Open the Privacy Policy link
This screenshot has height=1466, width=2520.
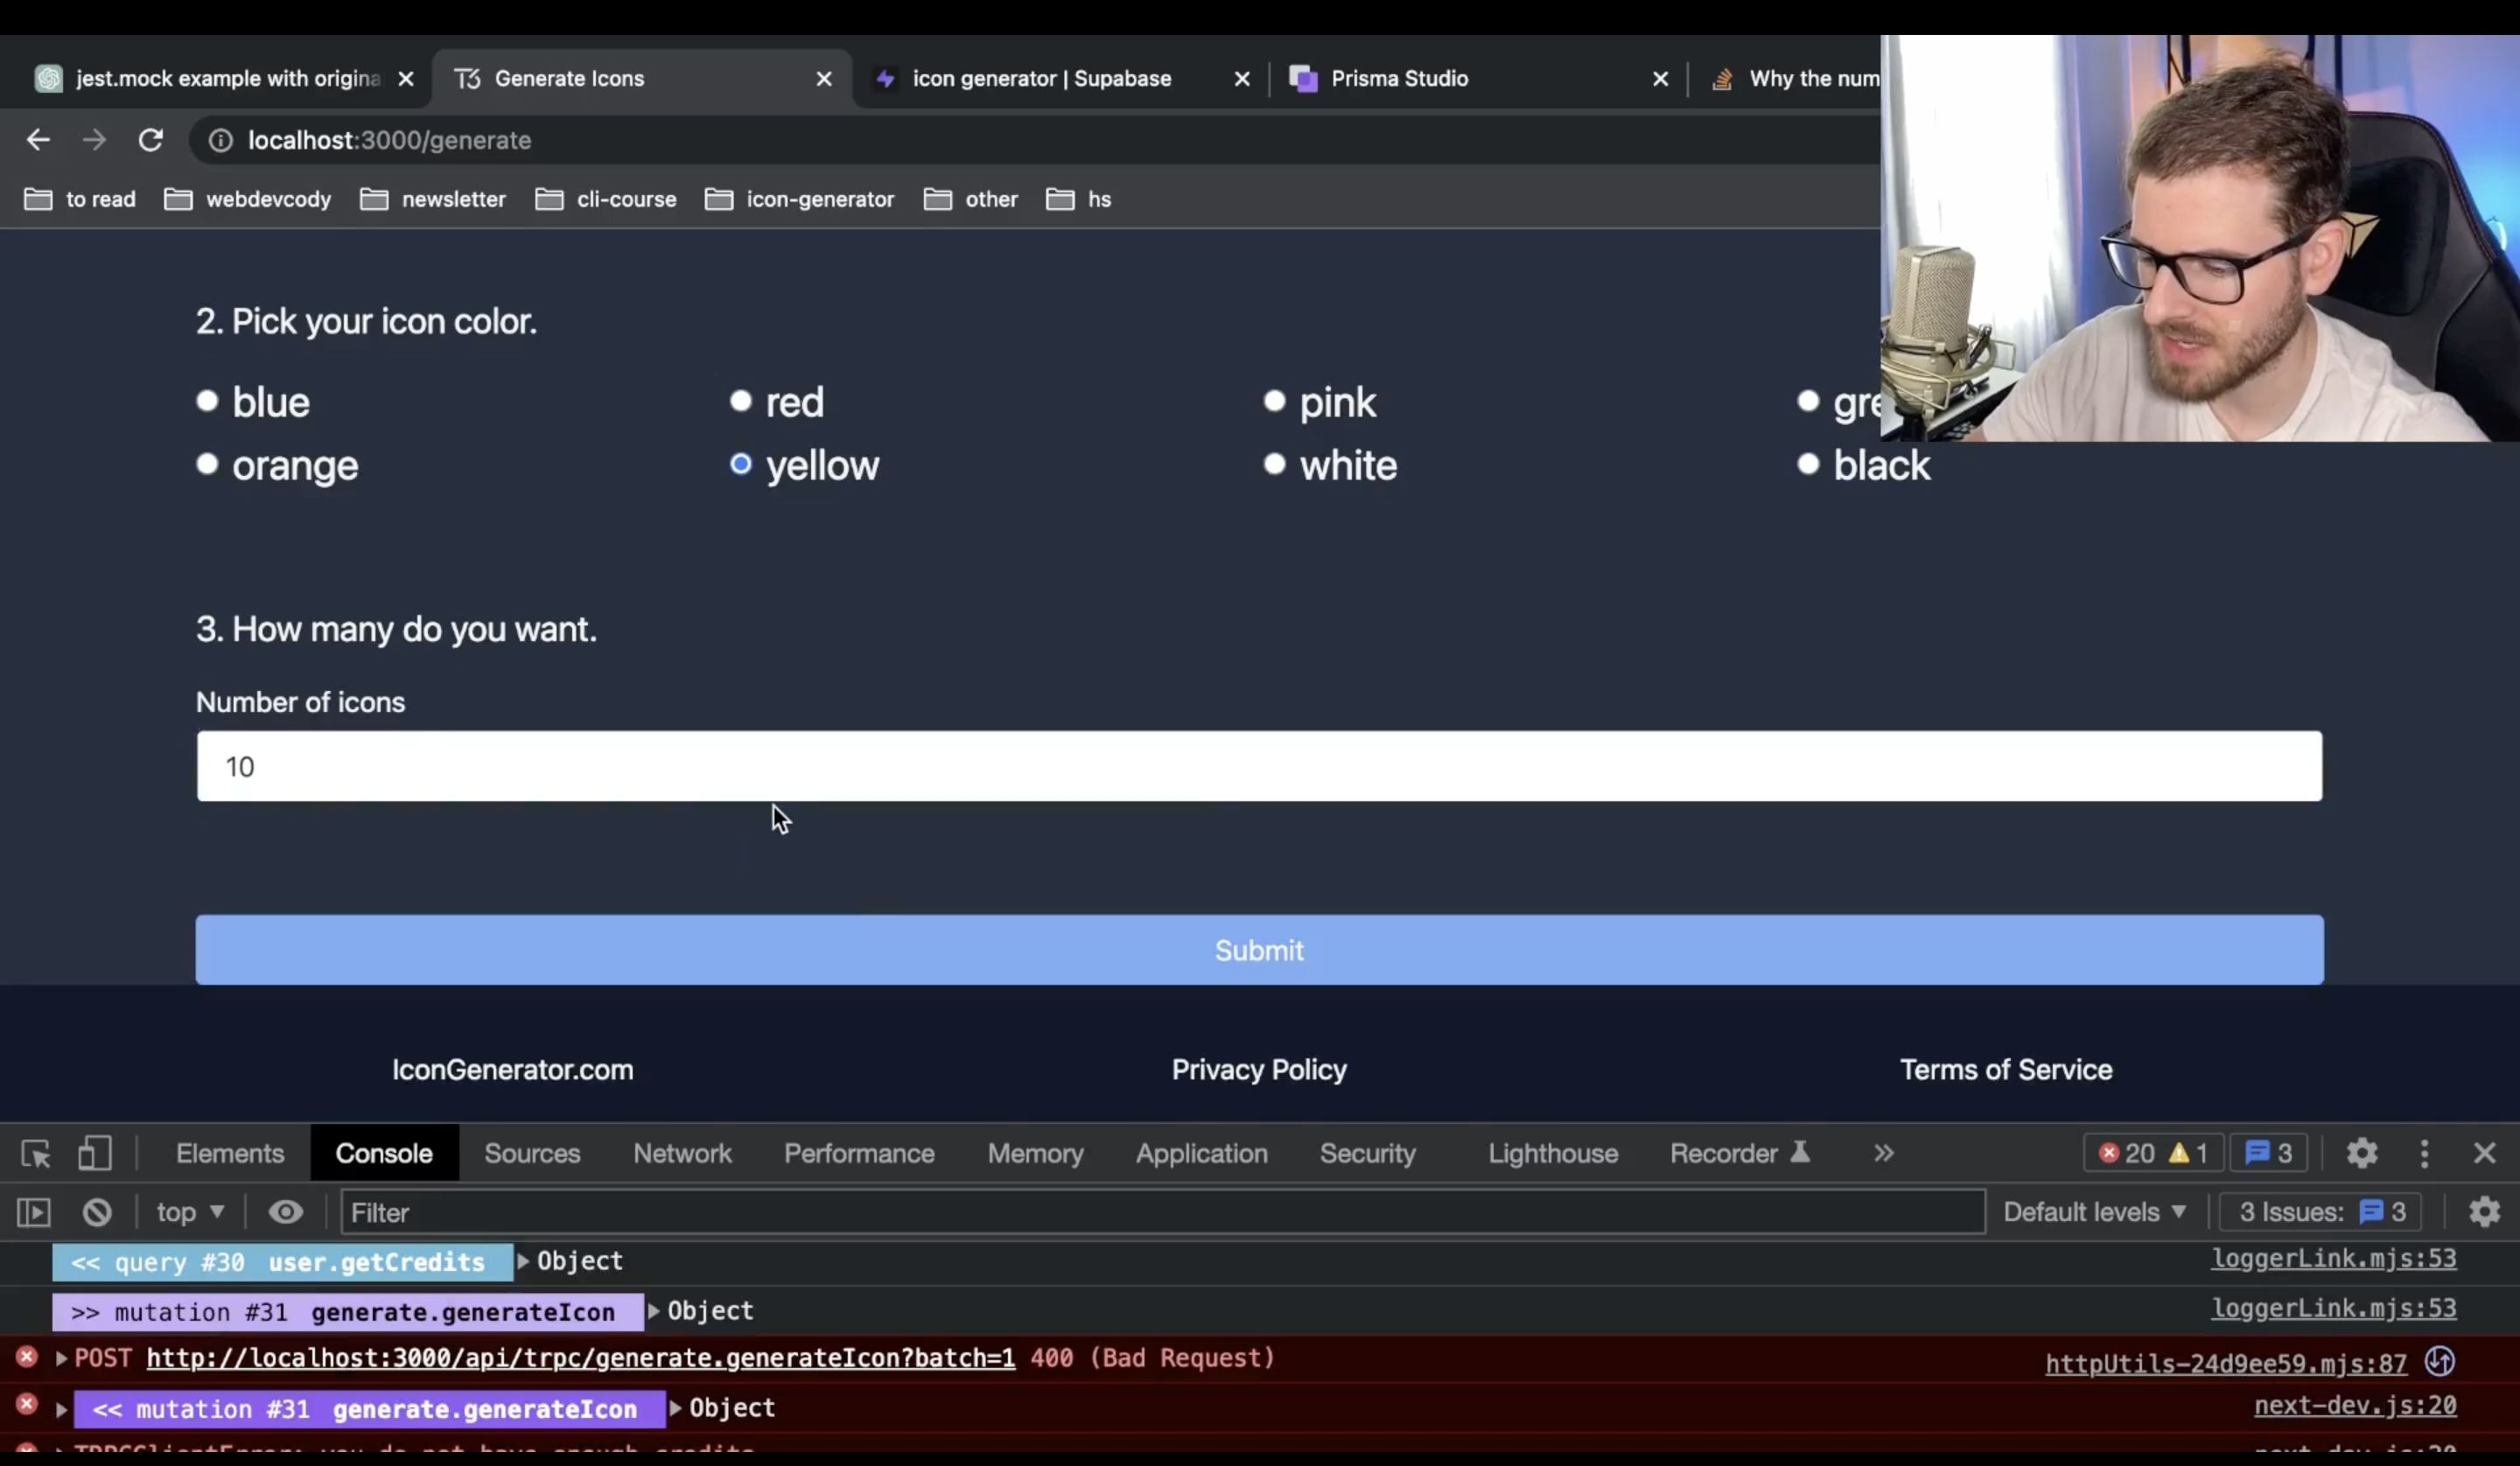click(1259, 1070)
